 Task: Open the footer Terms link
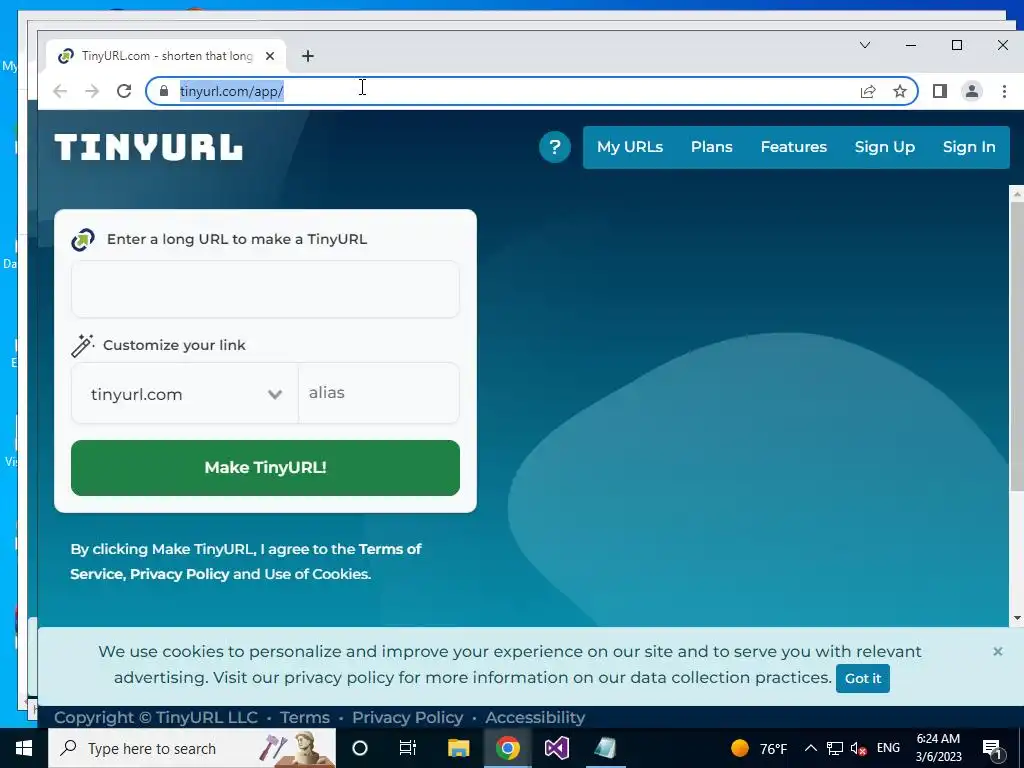click(305, 717)
